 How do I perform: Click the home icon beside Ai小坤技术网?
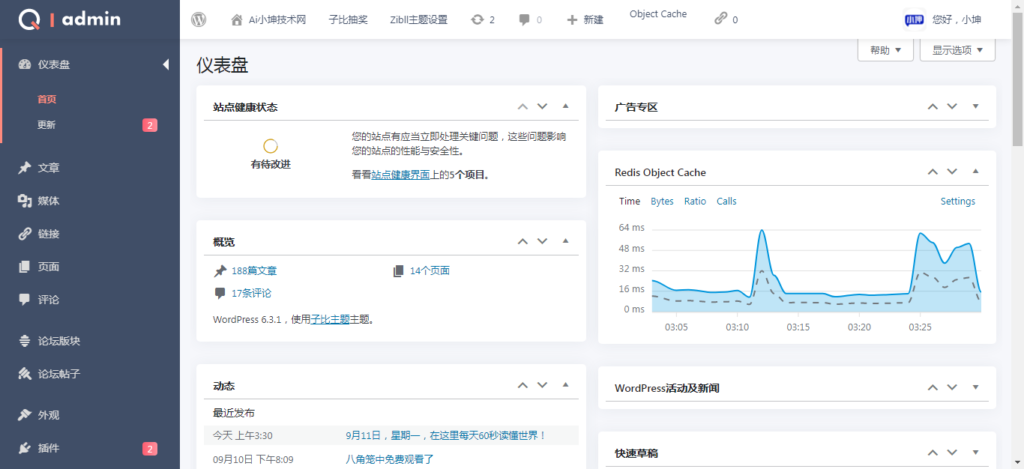(x=237, y=20)
